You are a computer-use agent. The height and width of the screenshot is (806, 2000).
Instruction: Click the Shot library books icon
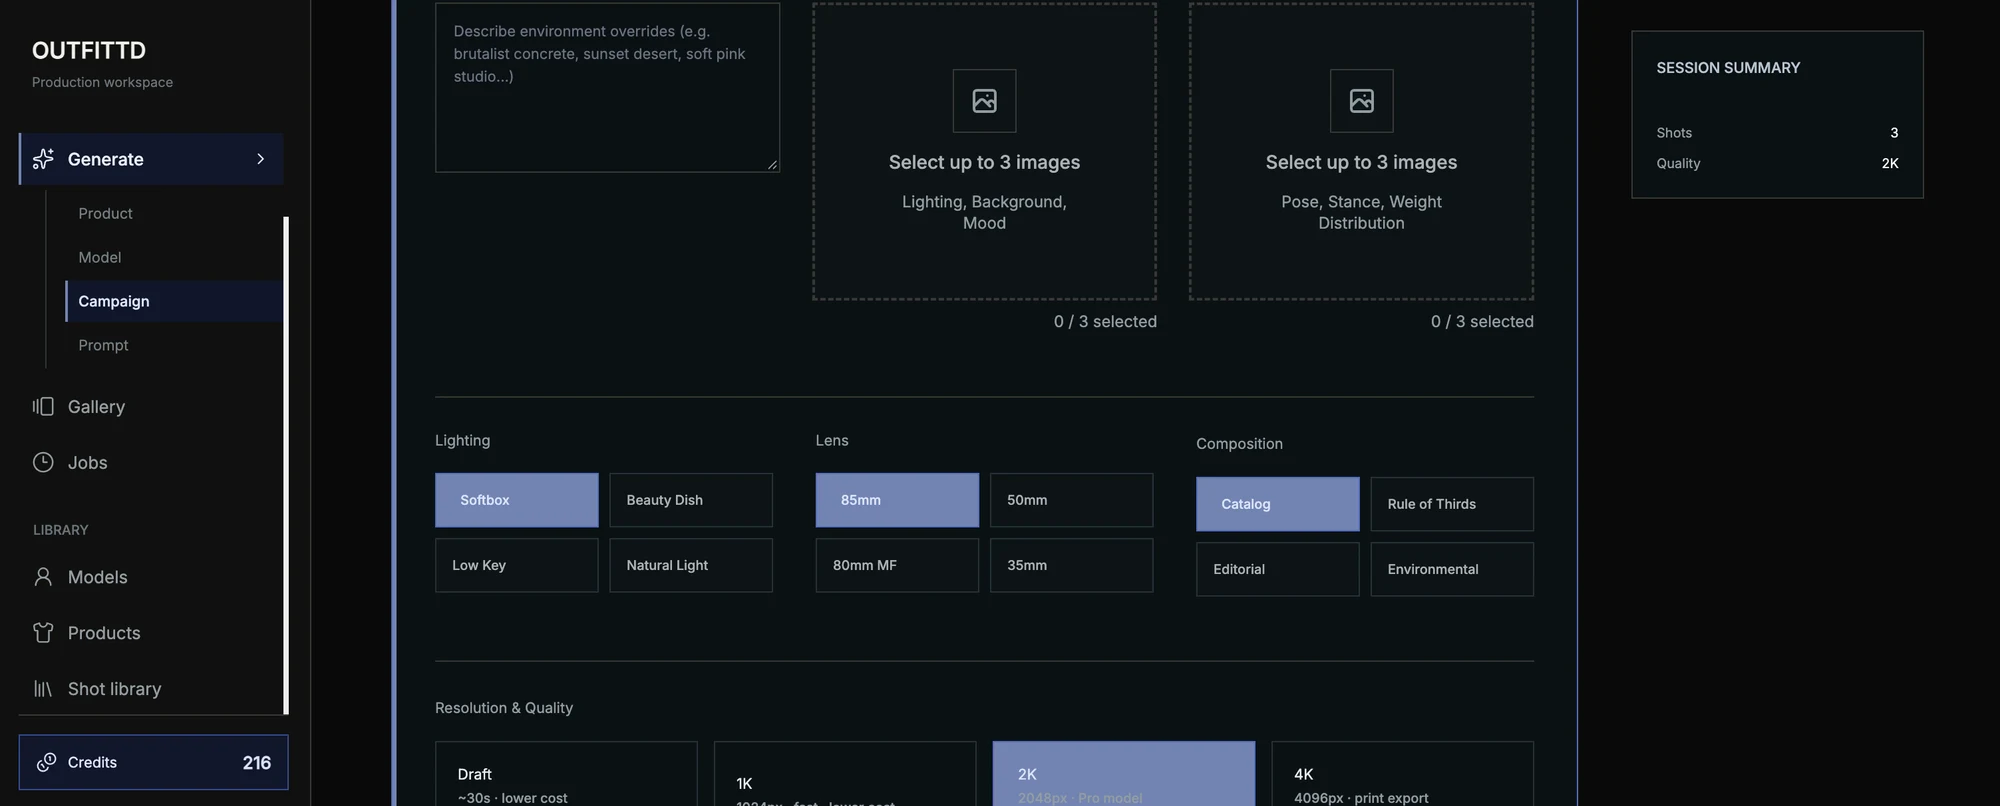43,689
